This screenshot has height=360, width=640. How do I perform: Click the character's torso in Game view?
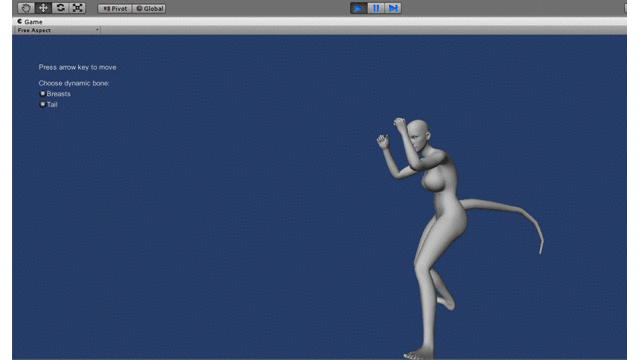pos(442,192)
